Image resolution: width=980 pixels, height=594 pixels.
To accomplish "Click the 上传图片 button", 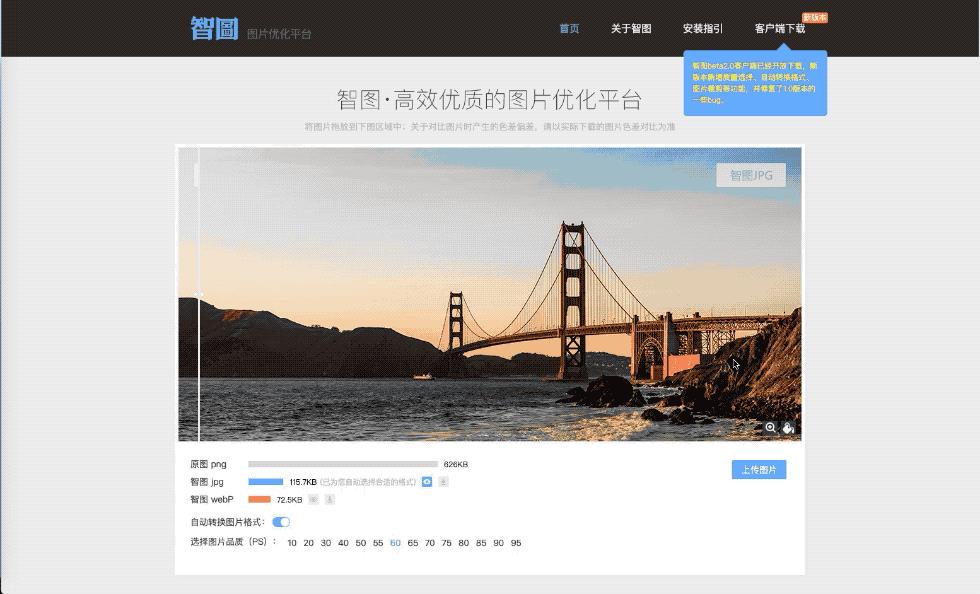I will tap(759, 470).
